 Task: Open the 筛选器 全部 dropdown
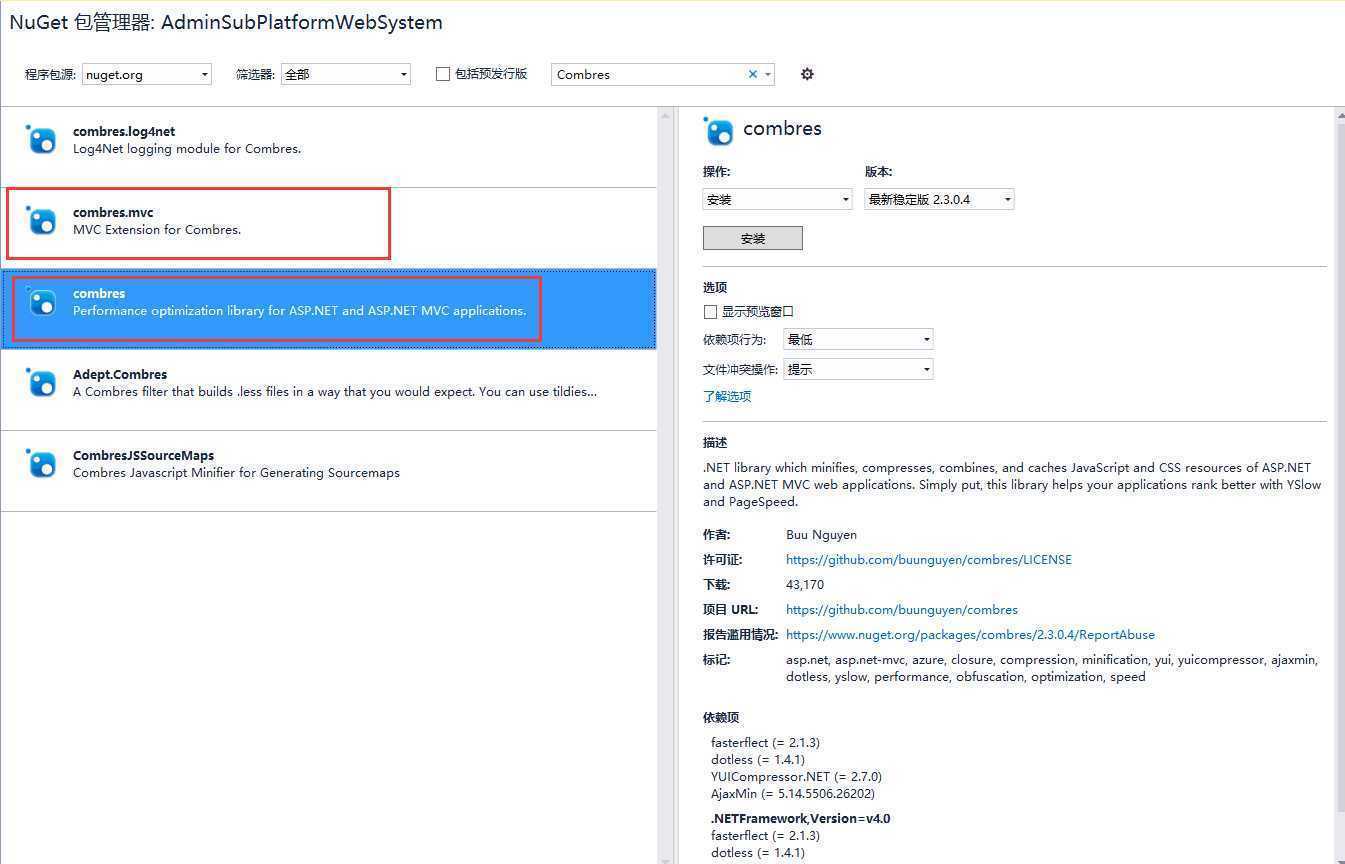click(x=346, y=74)
